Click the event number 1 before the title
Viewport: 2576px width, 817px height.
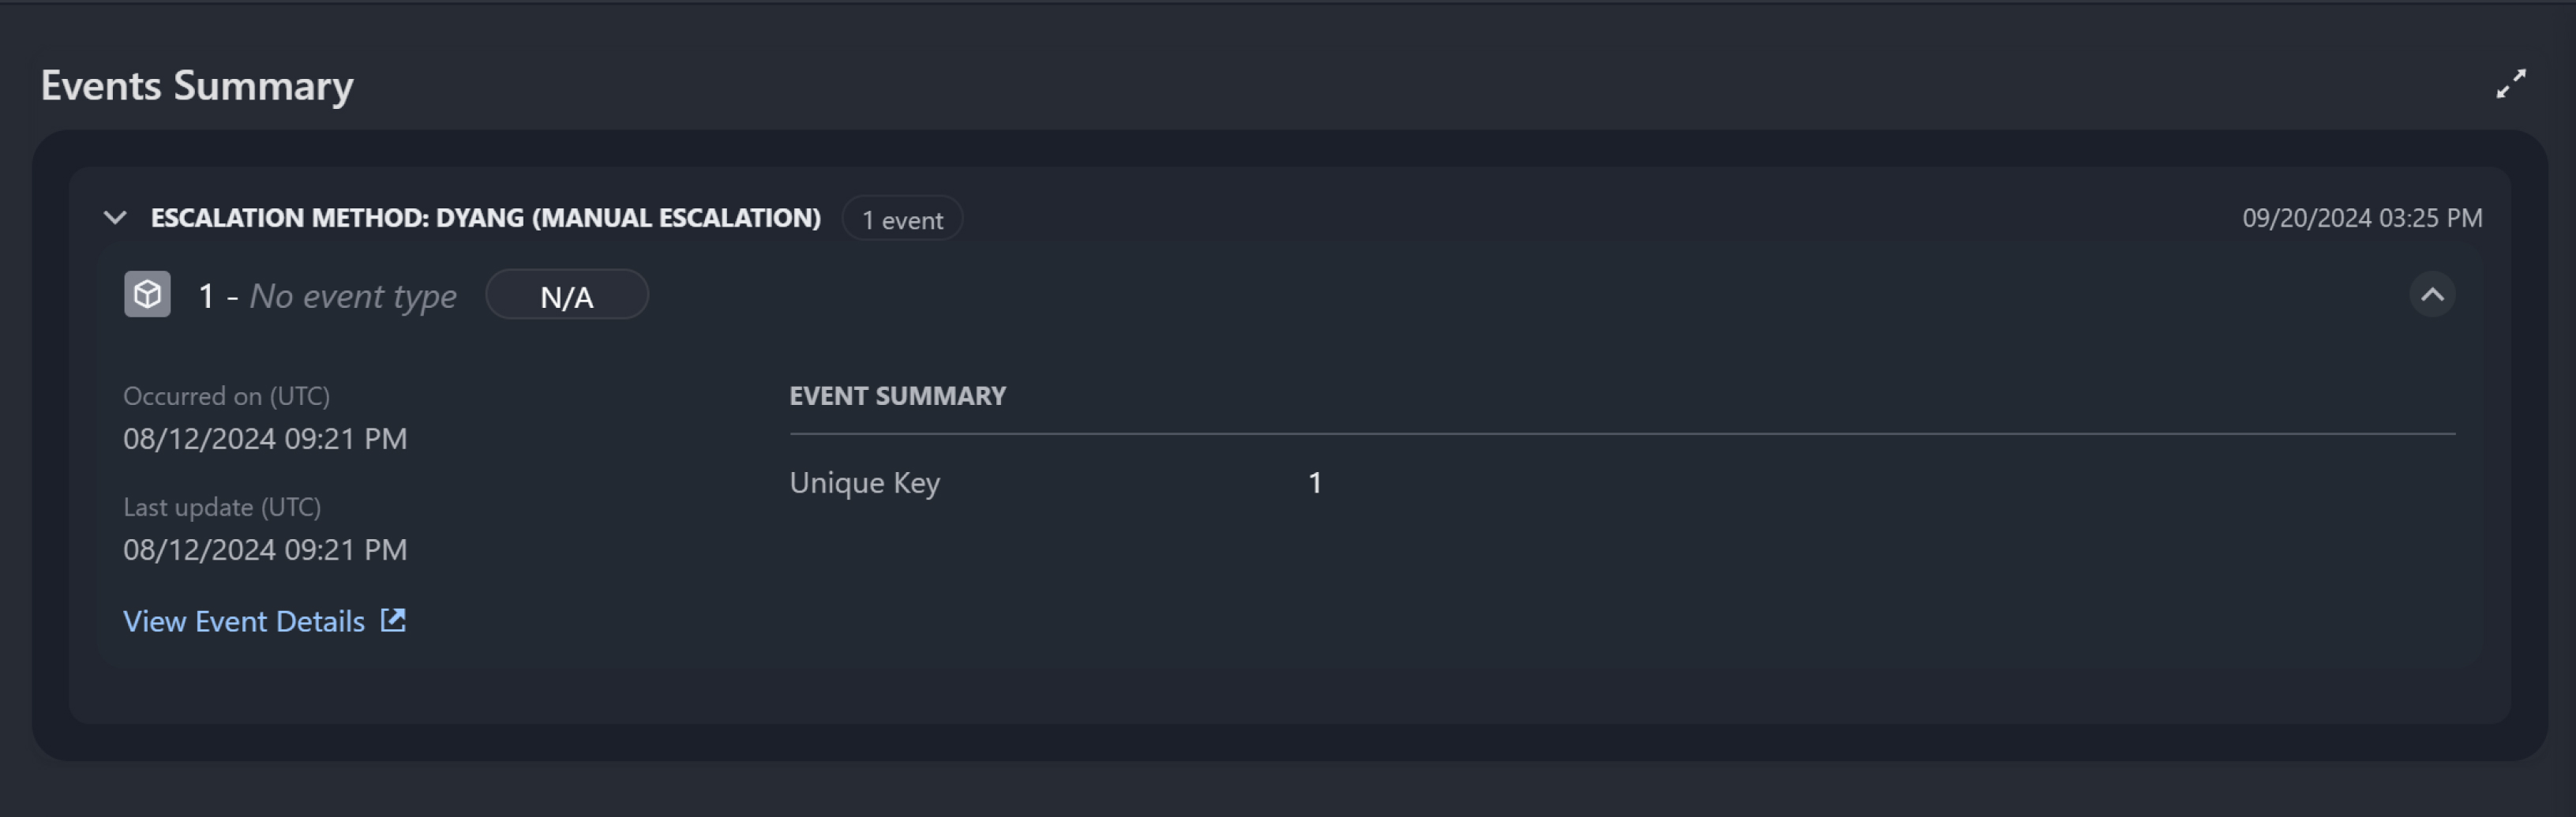206,296
